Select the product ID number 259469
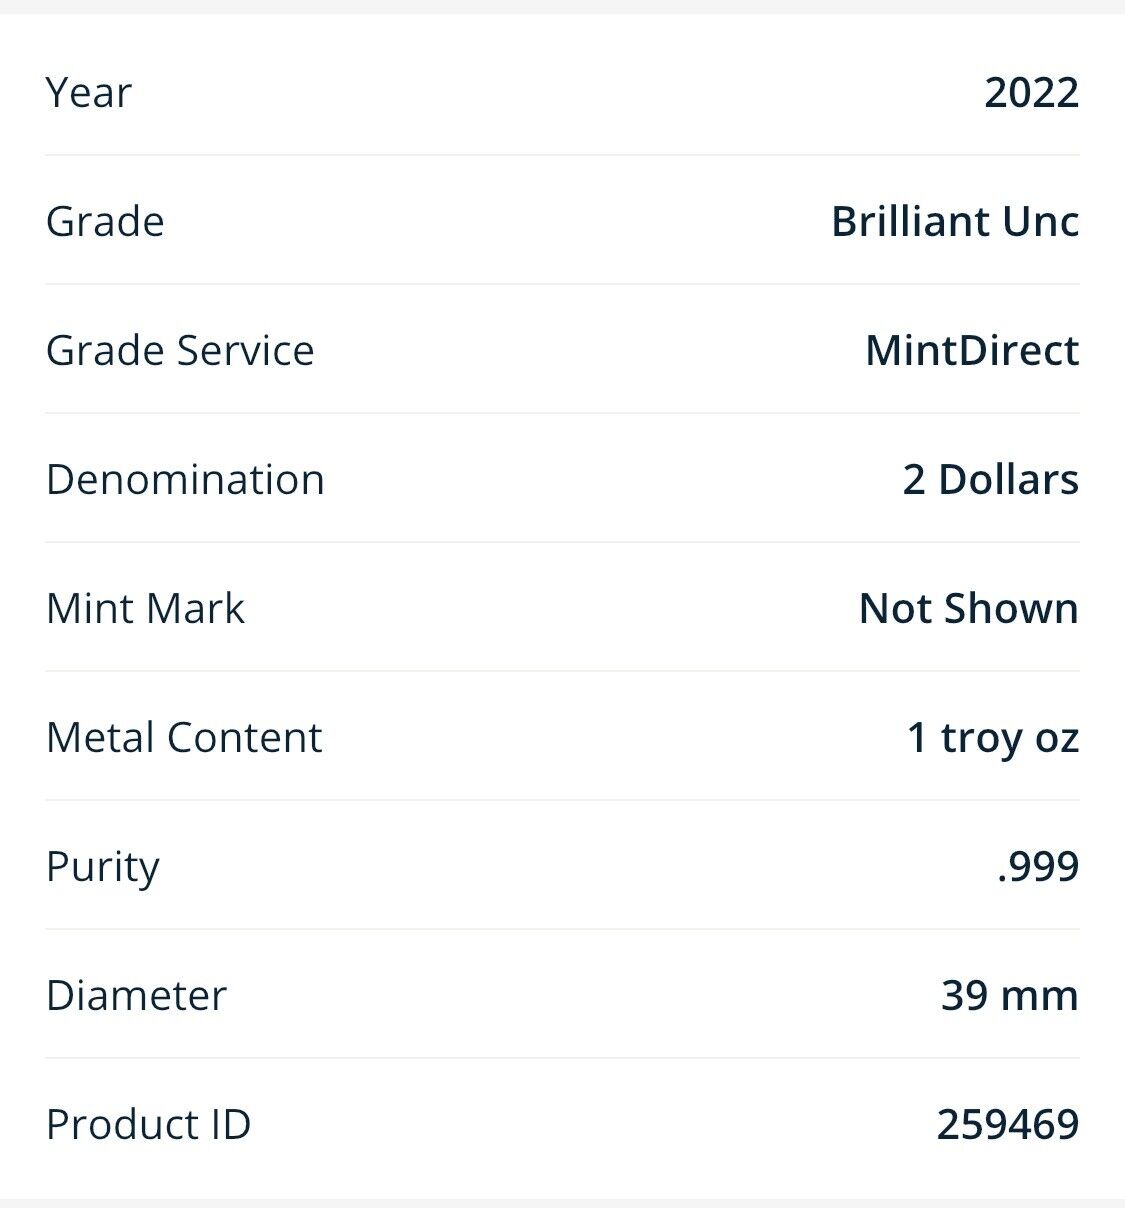Viewport: 1125px width, 1208px height. [1007, 1124]
